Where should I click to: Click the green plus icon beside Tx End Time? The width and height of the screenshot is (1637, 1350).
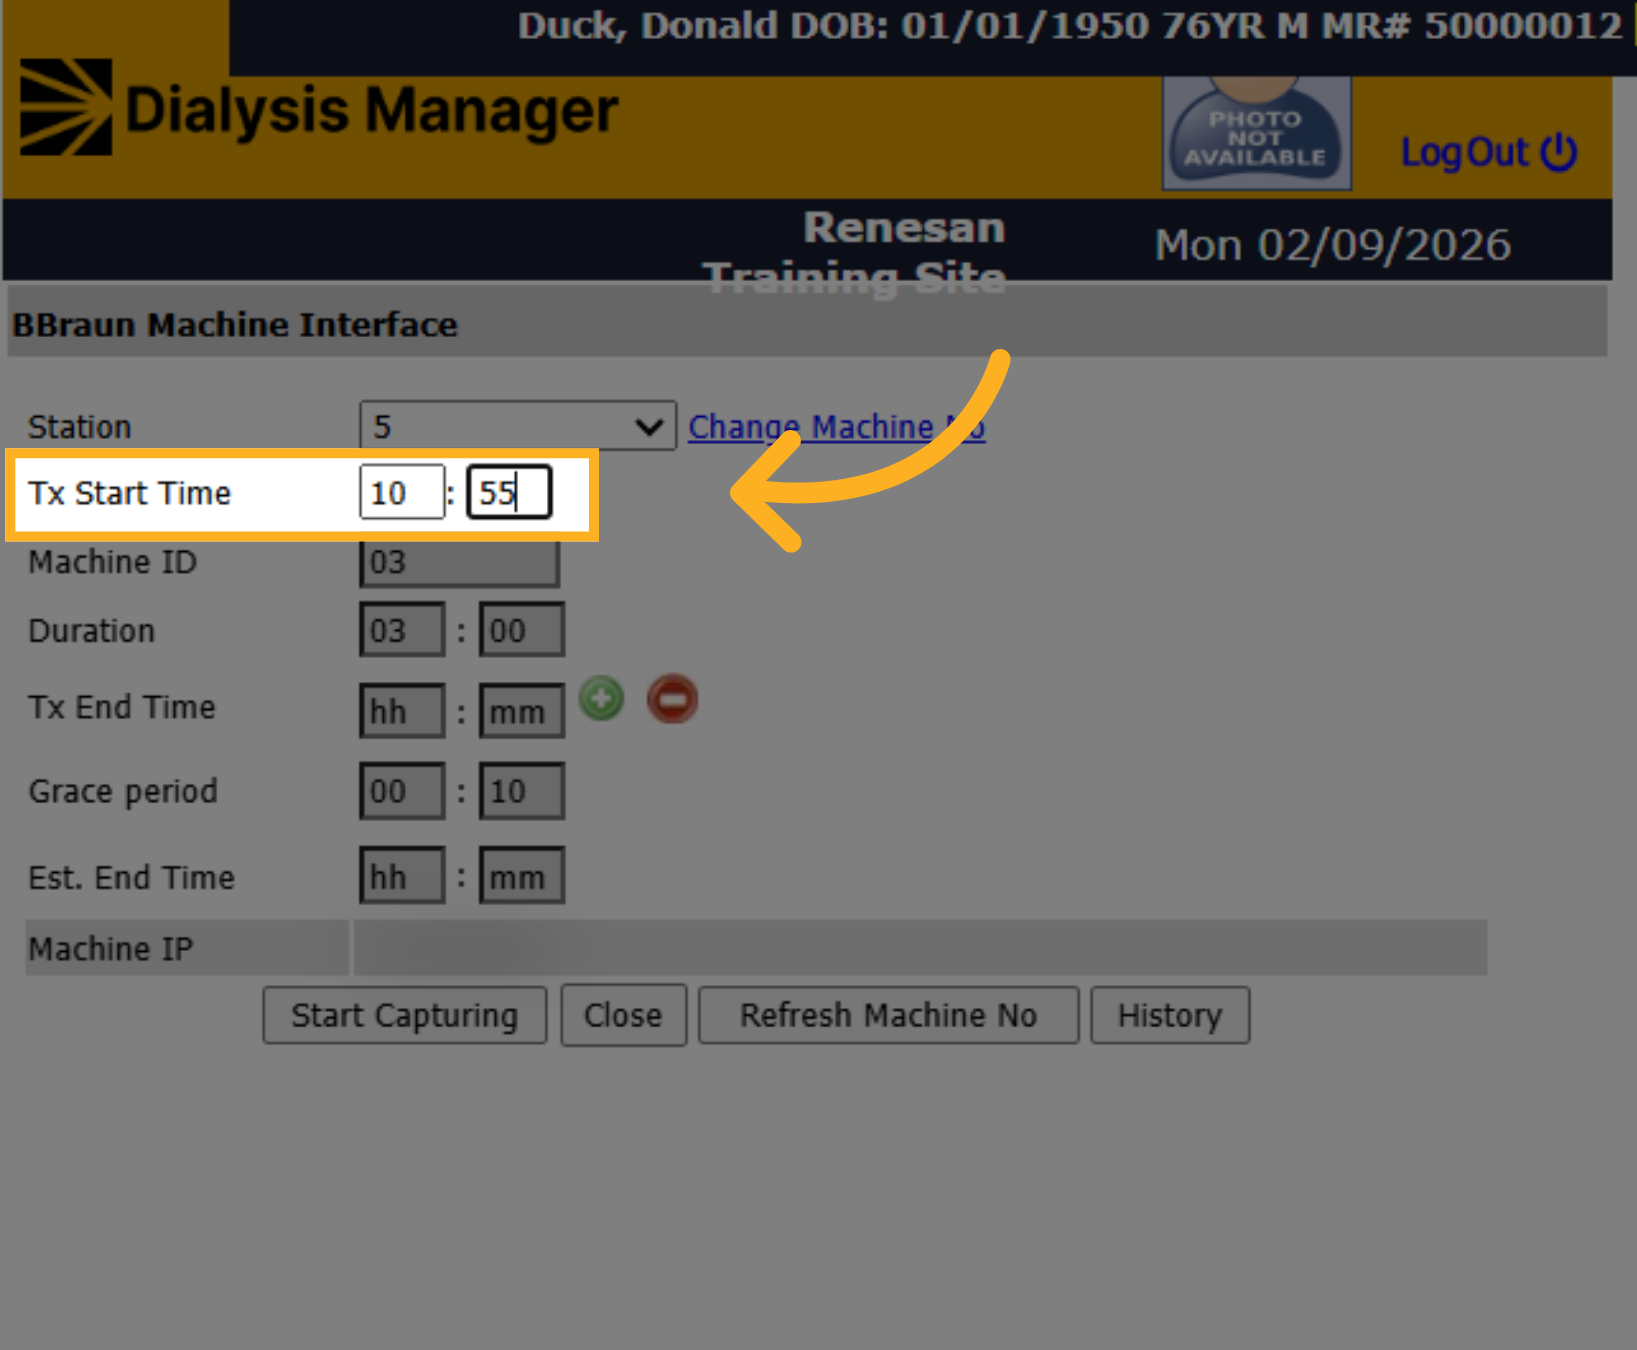pyautogui.click(x=602, y=699)
